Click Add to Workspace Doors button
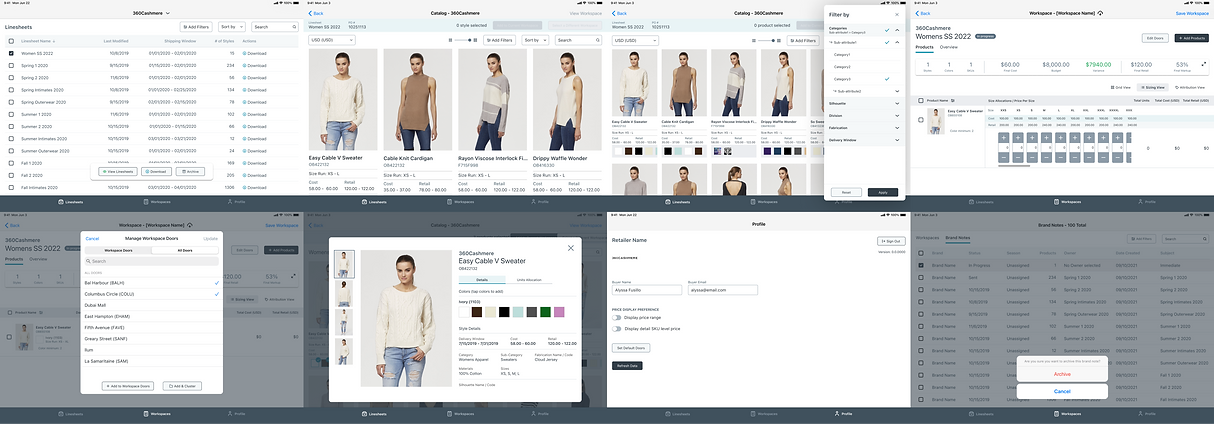 click(x=127, y=385)
